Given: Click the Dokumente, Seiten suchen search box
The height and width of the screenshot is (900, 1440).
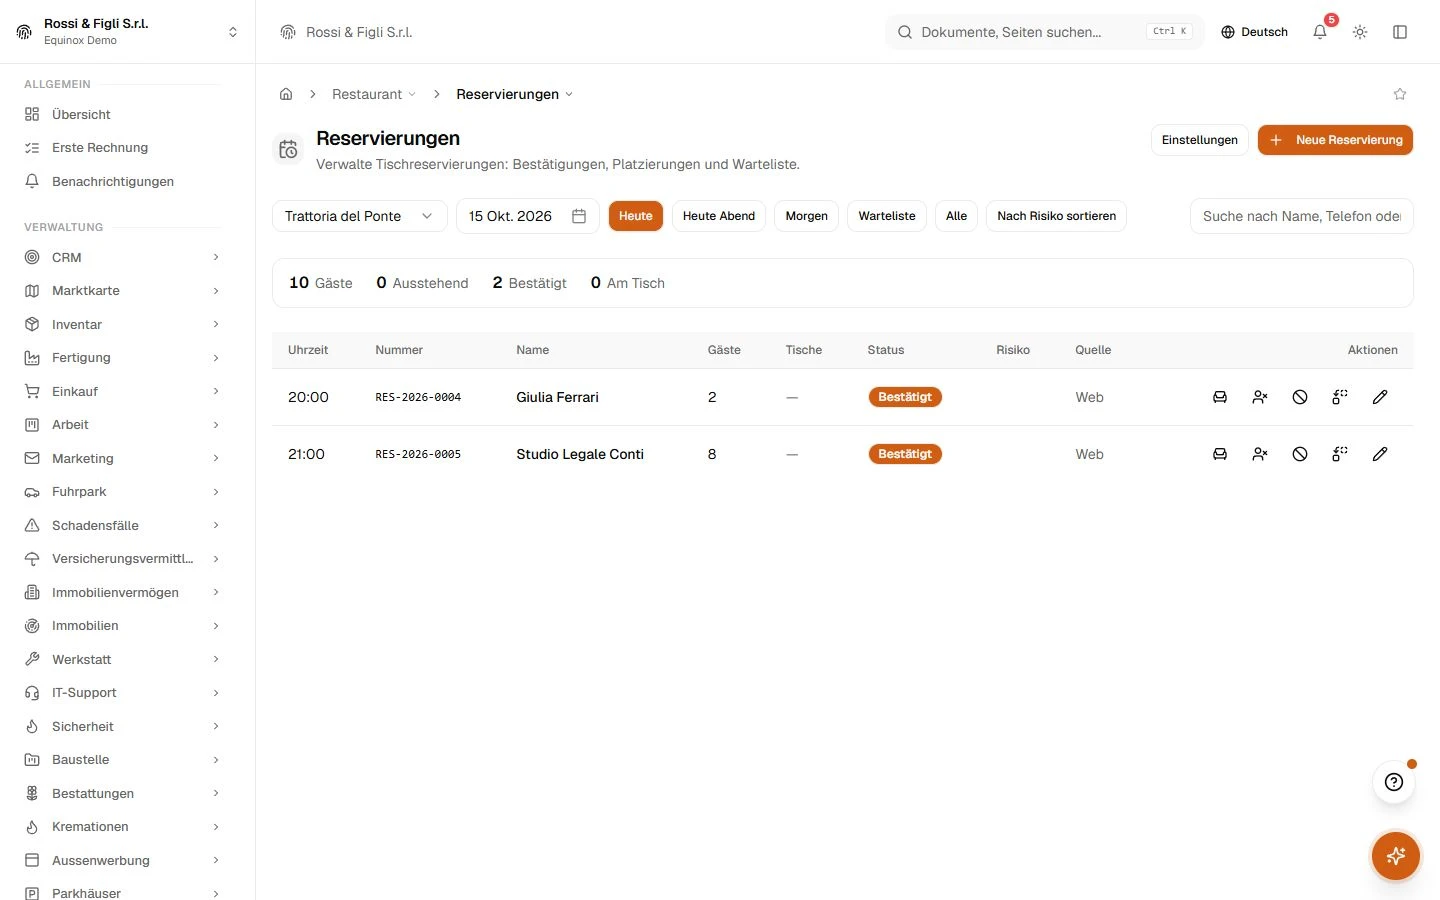Looking at the screenshot, I should pos(1045,32).
